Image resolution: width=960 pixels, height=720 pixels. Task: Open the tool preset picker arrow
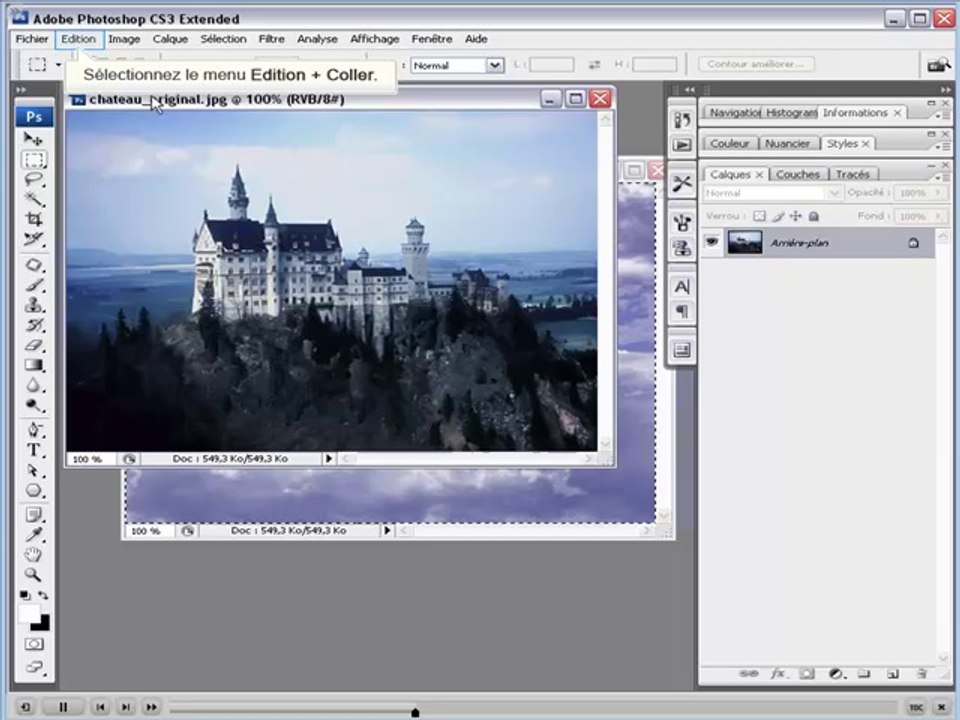58,64
